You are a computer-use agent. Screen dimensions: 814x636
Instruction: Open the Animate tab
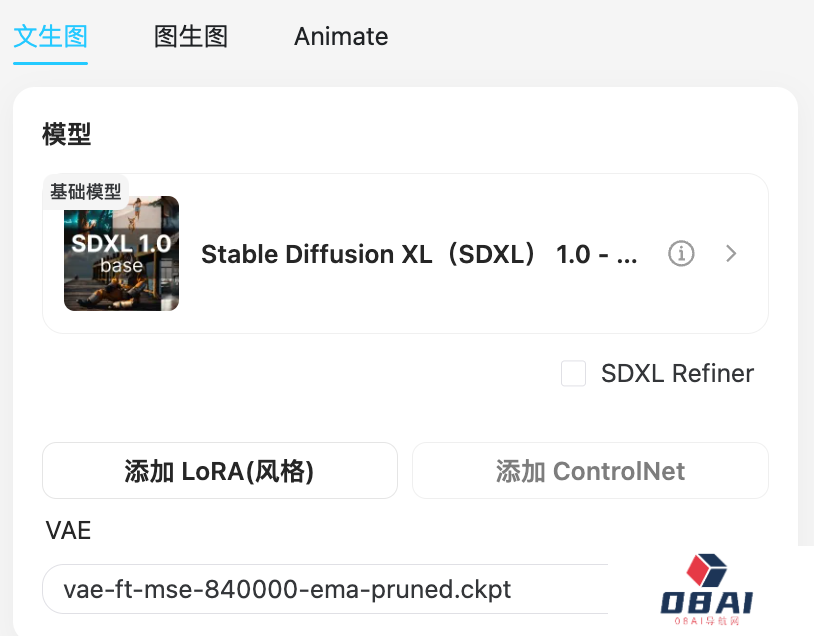tap(341, 37)
